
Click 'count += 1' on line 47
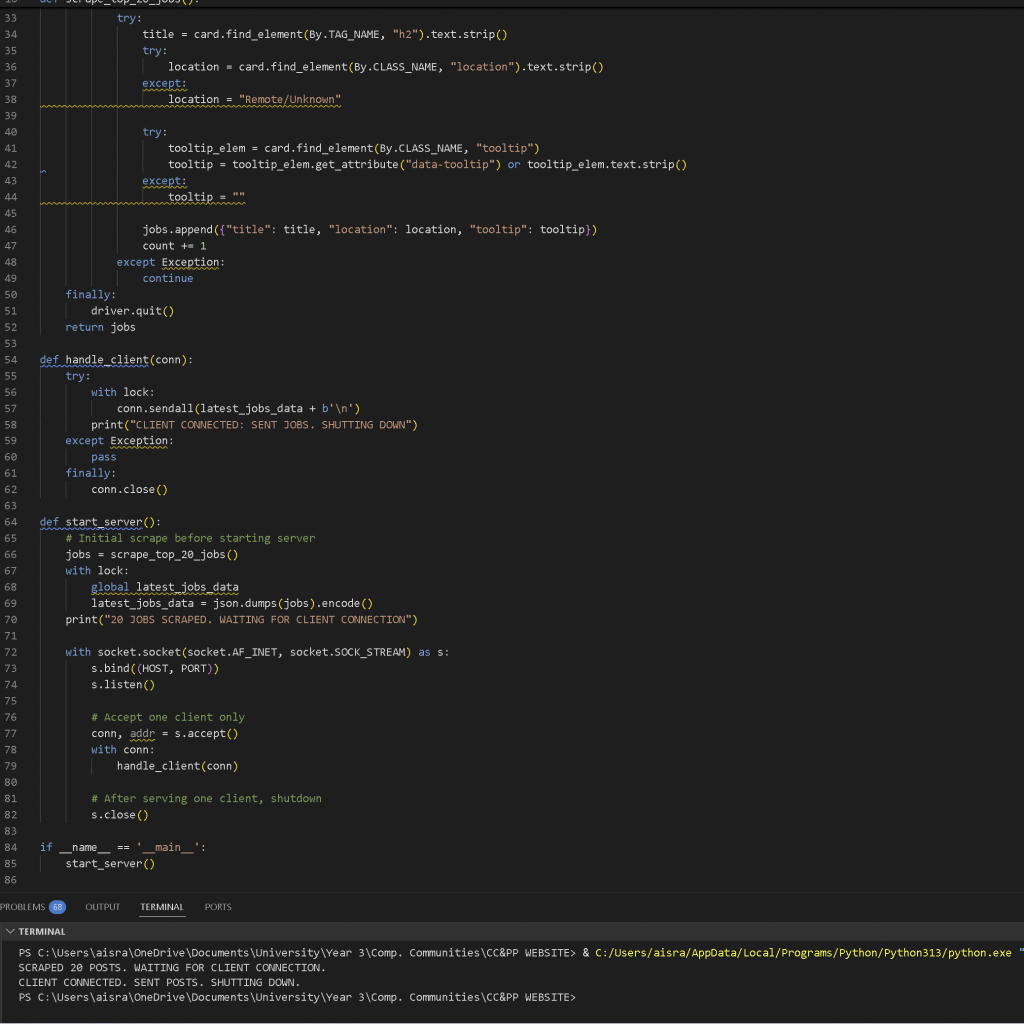tap(174, 246)
